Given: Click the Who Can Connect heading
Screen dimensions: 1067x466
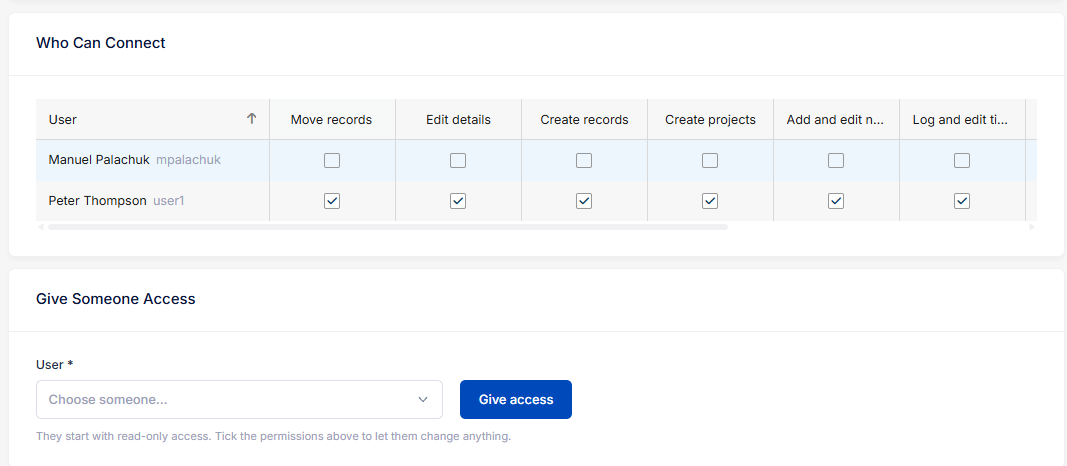Looking at the screenshot, I should tap(101, 43).
